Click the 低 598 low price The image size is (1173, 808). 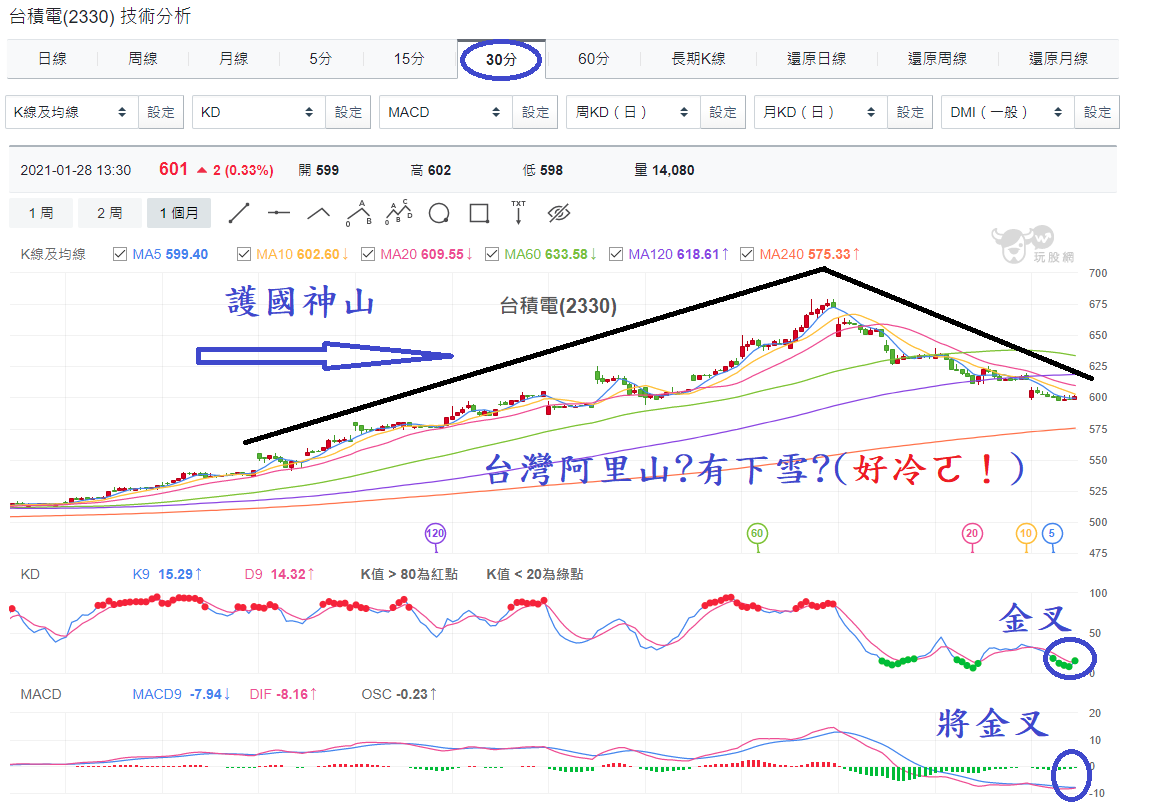[x=542, y=171]
